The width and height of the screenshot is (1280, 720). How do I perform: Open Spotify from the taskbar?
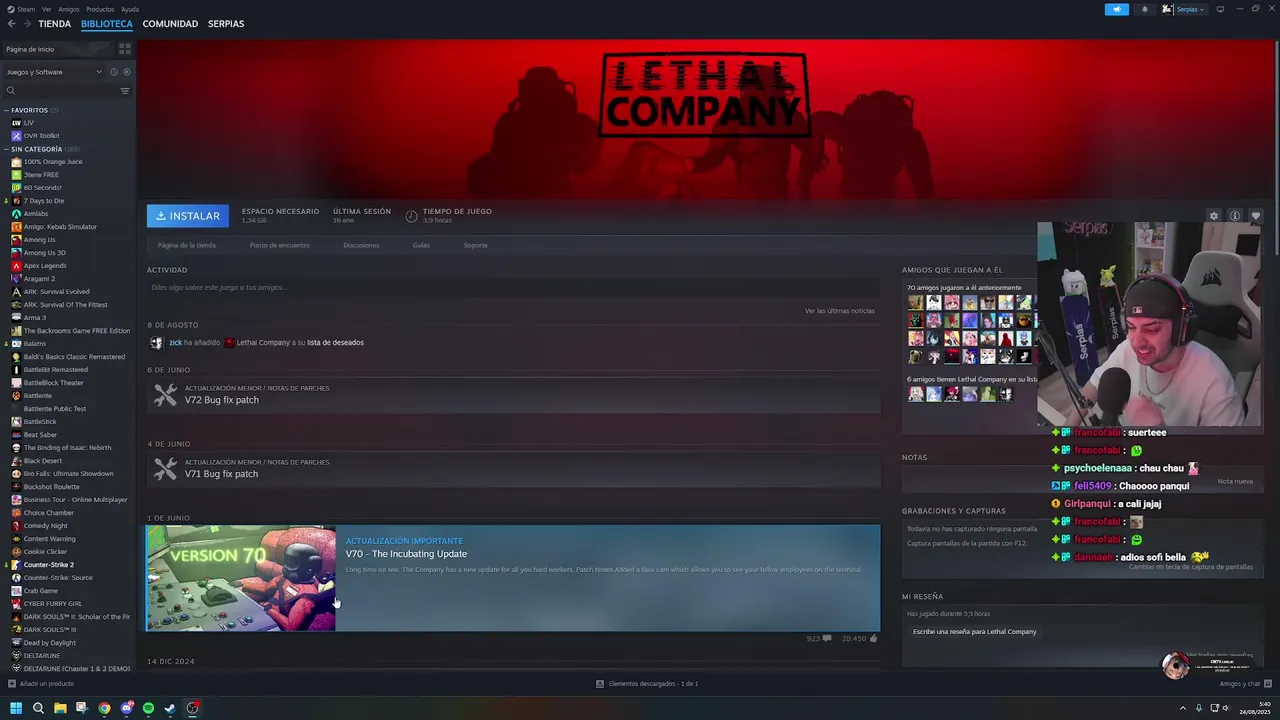click(x=148, y=708)
